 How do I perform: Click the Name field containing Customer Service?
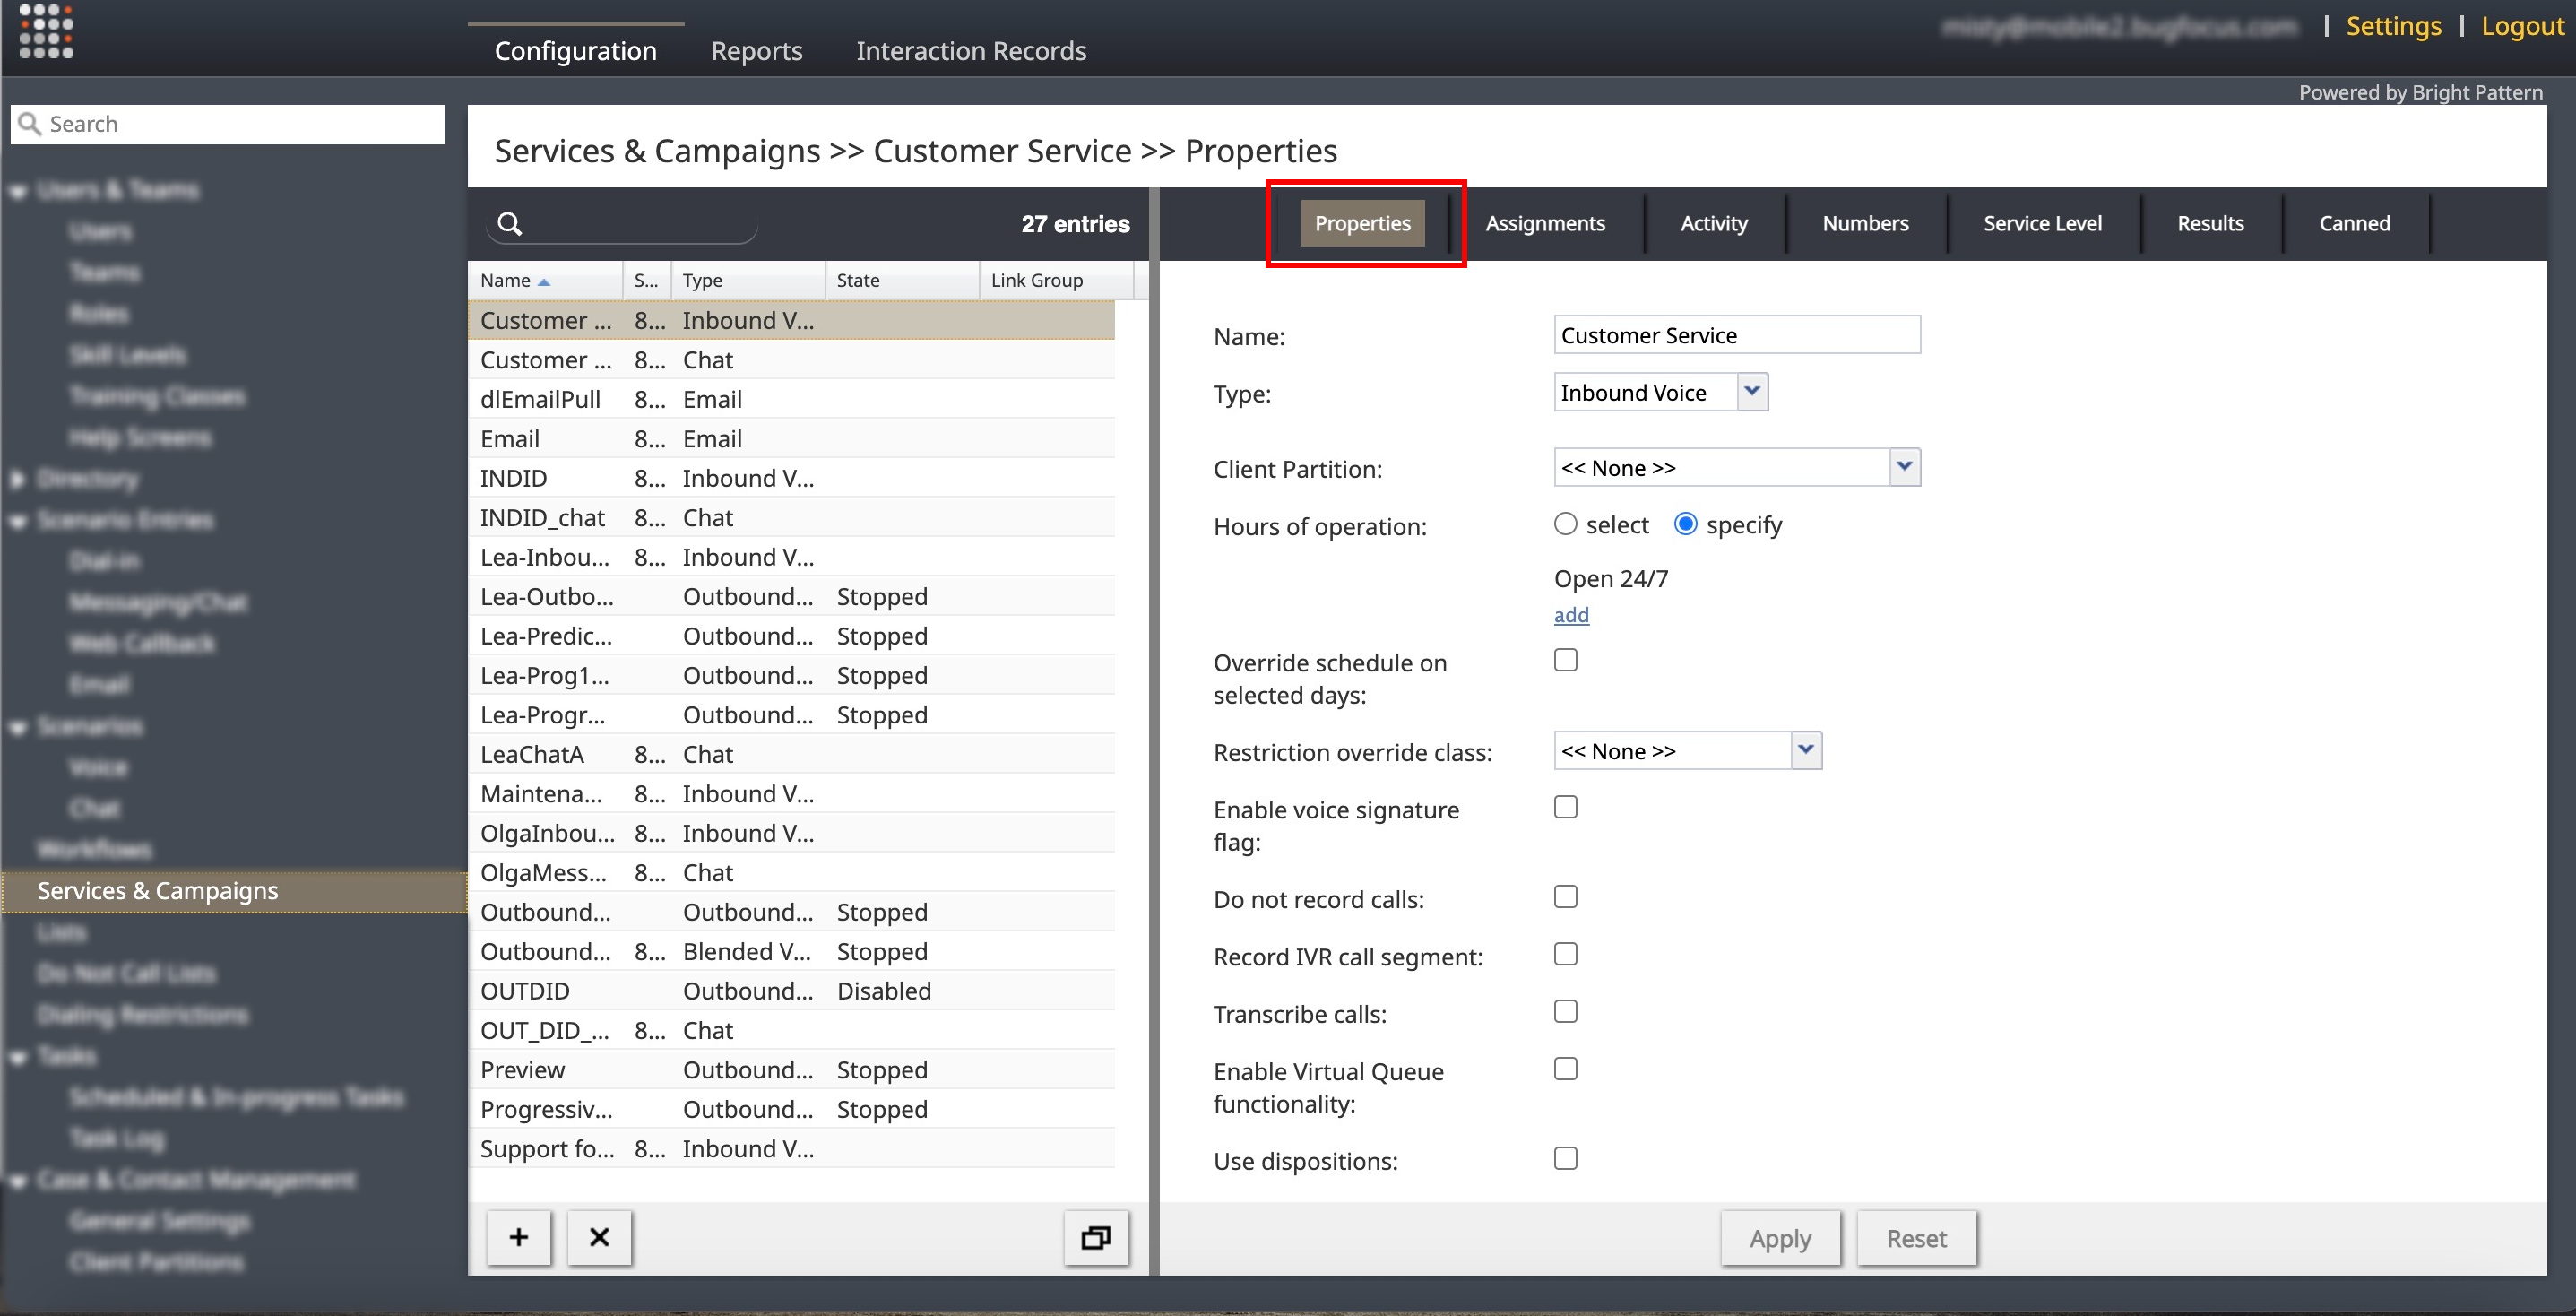coord(1737,335)
